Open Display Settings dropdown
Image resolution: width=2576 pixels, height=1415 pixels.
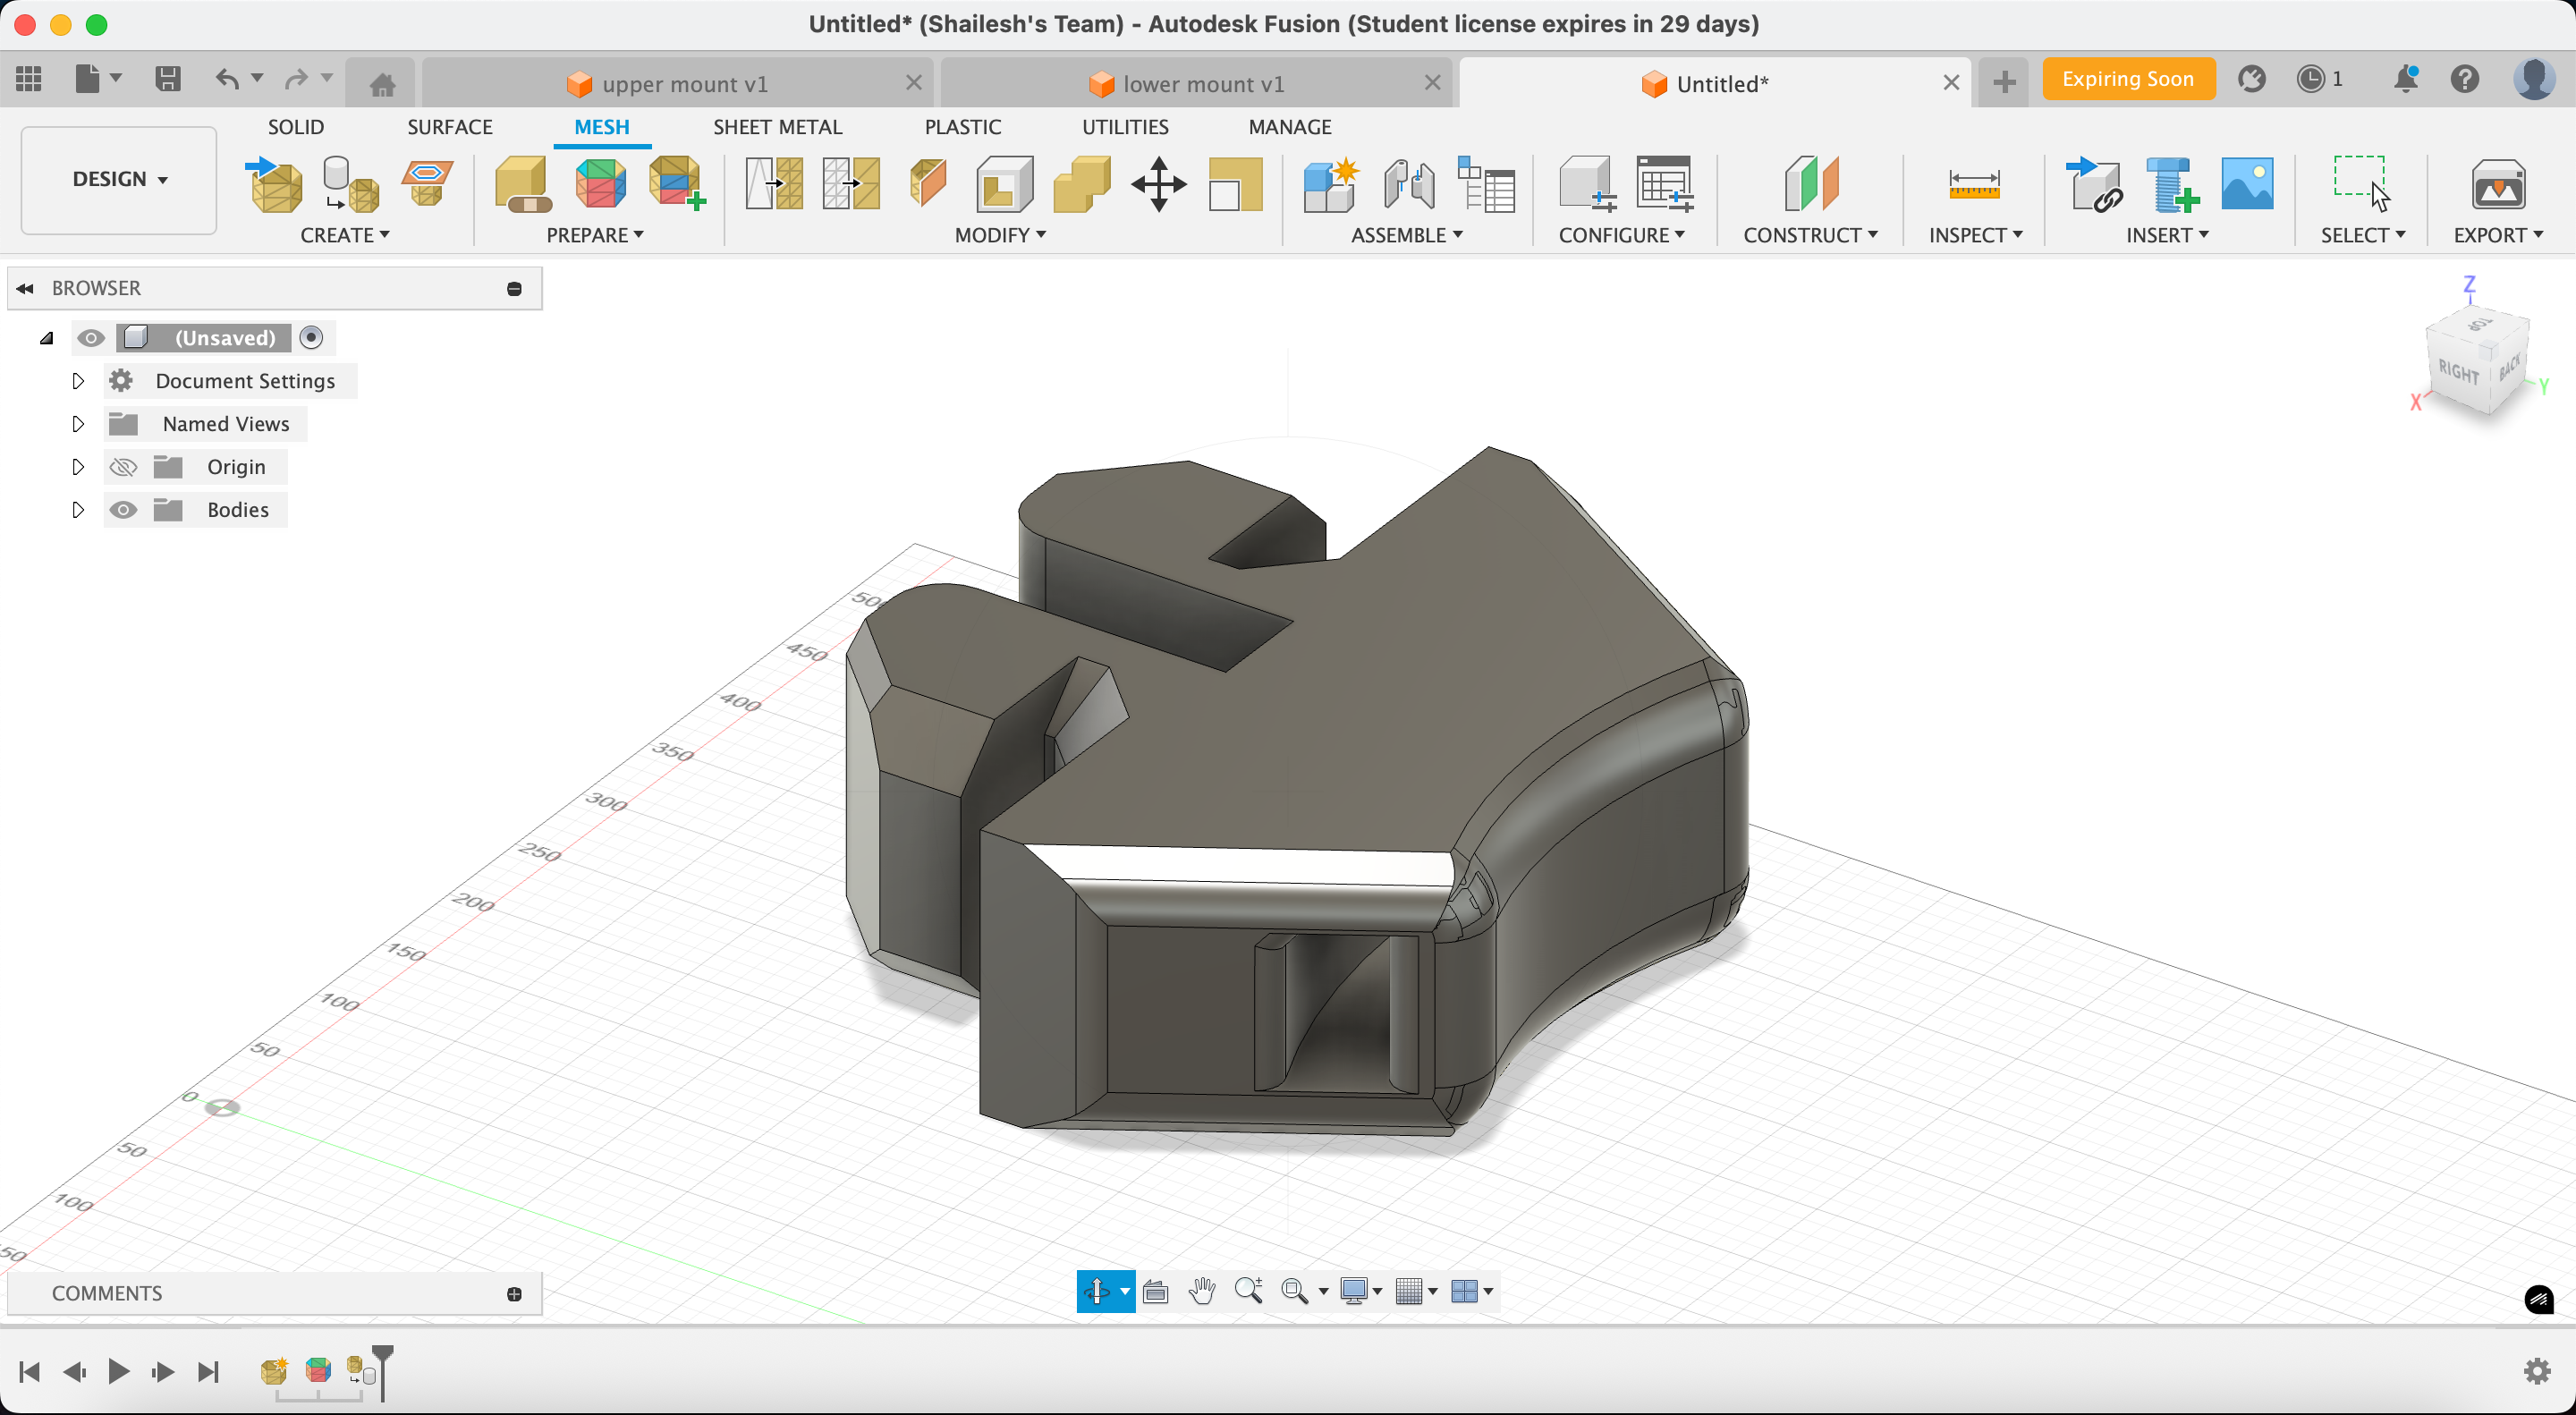tap(1361, 1291)
